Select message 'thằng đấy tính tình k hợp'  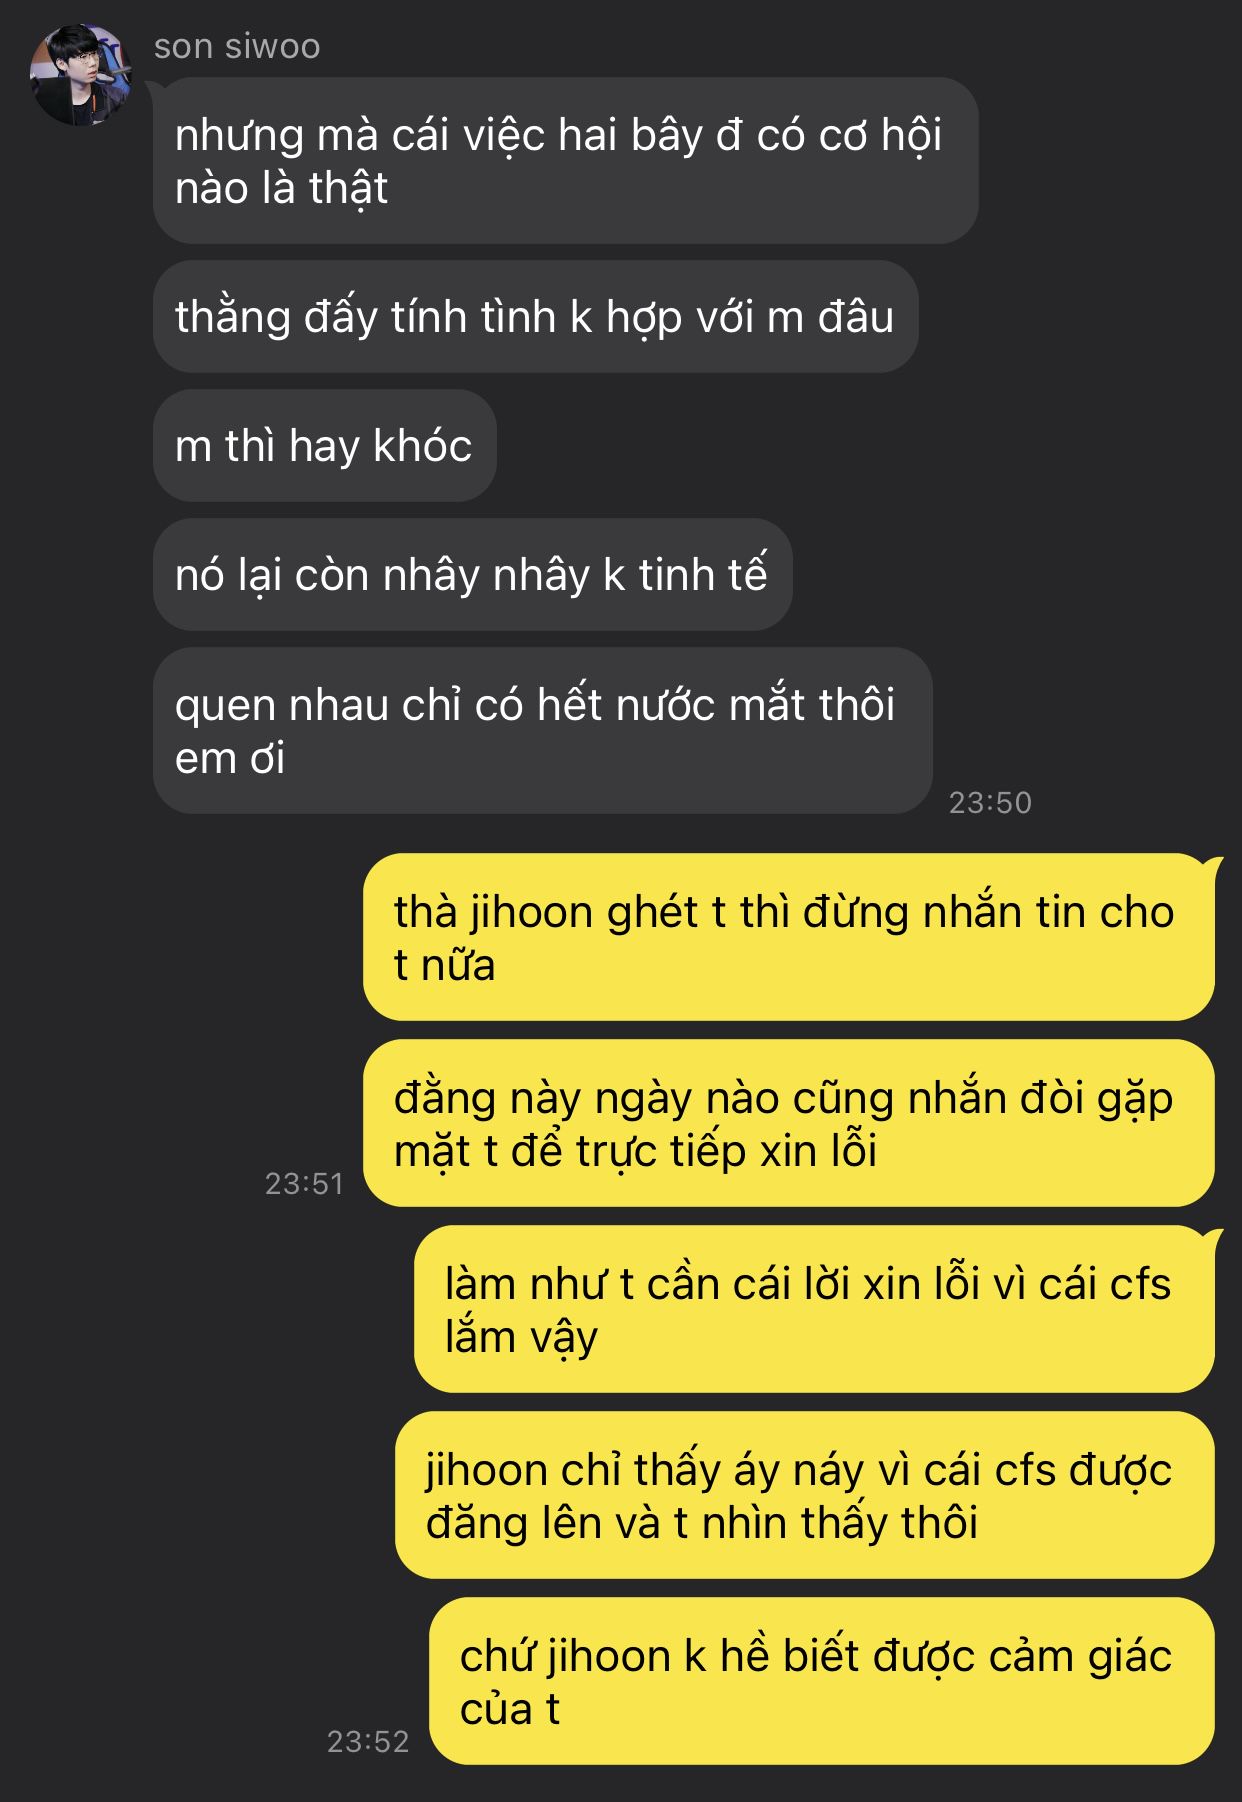[x=535, y=317]
